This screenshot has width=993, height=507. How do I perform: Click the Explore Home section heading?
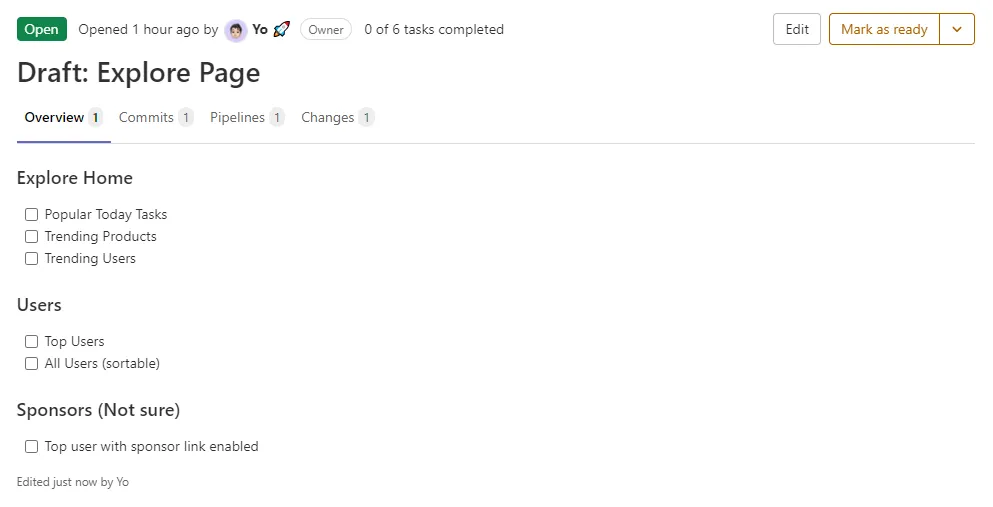tap(75, 178)
